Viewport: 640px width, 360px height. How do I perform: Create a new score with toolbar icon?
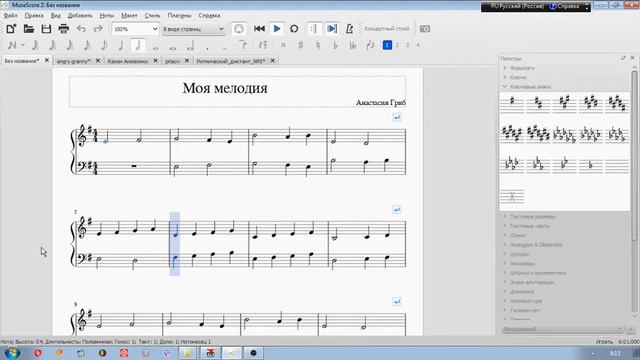pyautogui.click(x=11, y=29)
